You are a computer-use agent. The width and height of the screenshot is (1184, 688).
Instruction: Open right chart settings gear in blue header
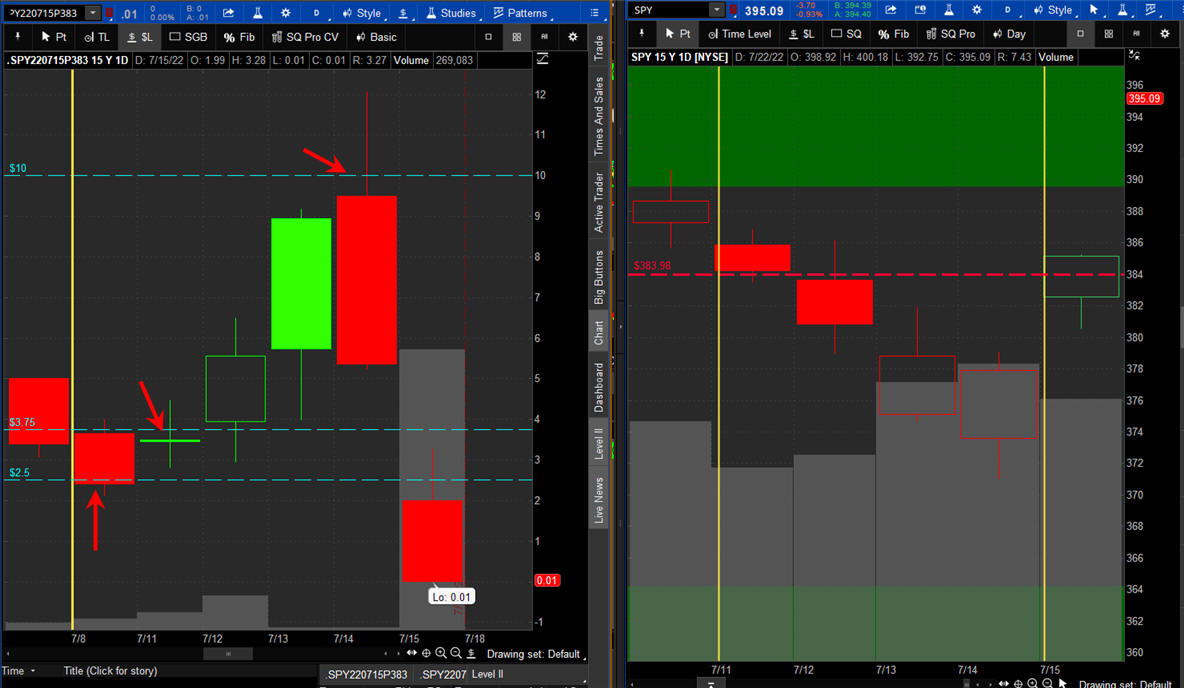point(977,10)
